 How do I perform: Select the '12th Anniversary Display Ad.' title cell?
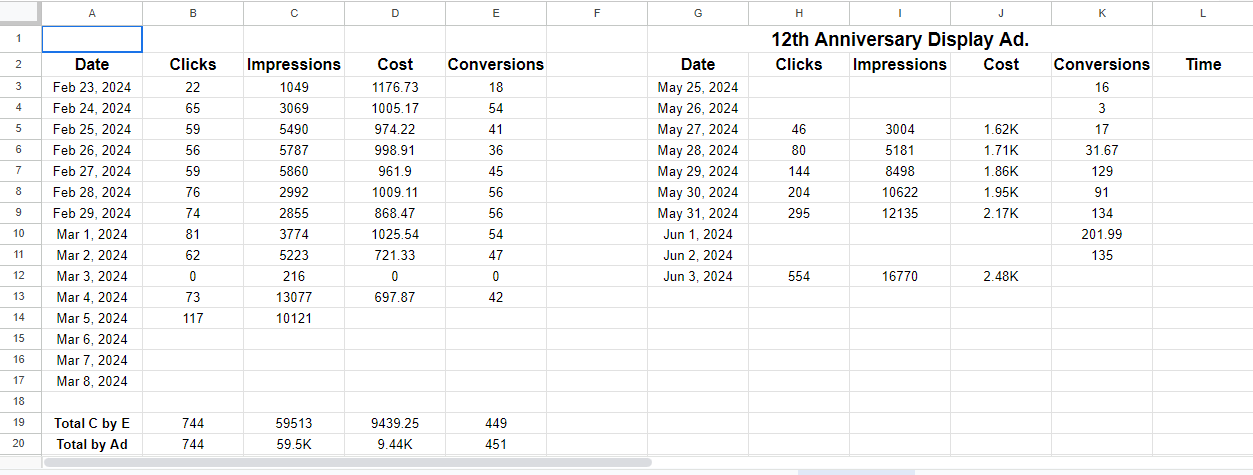point(899,40)
